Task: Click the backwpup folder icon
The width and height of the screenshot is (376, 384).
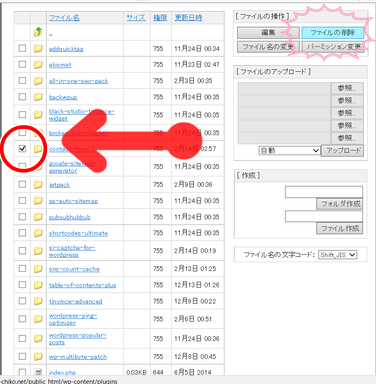Action: (38, 97)
